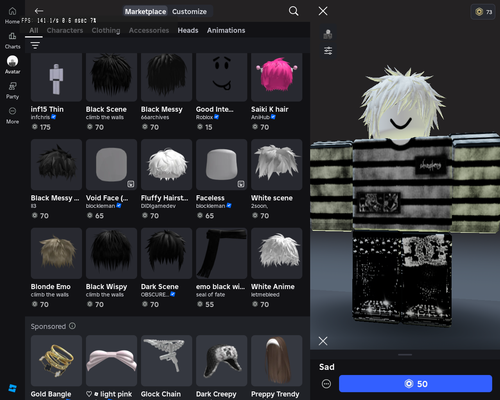Open the Black Messy by 66archives thumbnail
The height and width of the screenshot is (400, 500).
(166, 77)
